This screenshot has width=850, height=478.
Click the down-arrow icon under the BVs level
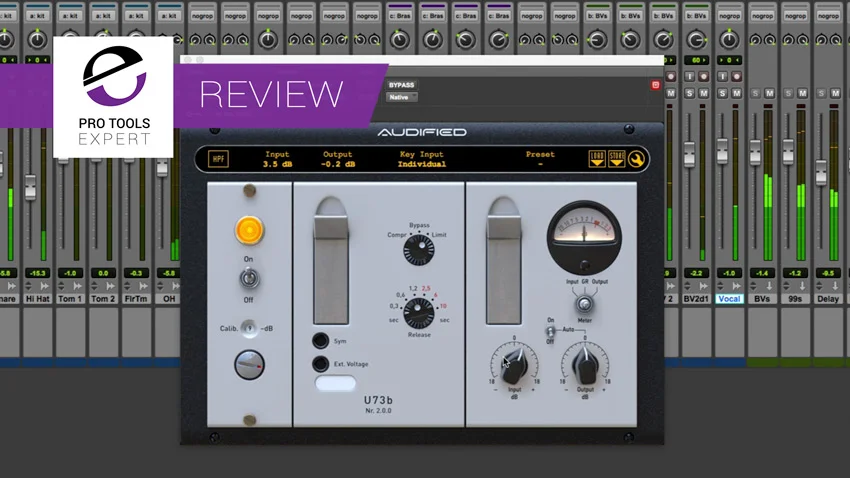[769, 286]
